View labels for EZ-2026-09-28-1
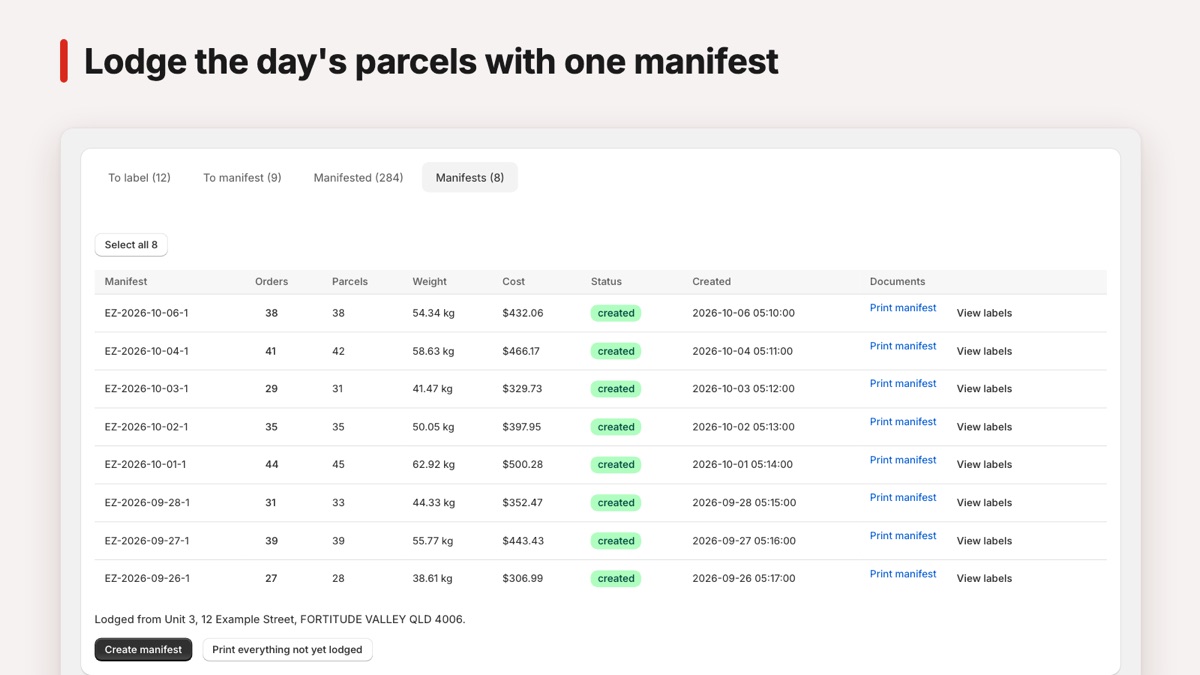Viewport: 1200px width, 675px height. coord(984,503)
